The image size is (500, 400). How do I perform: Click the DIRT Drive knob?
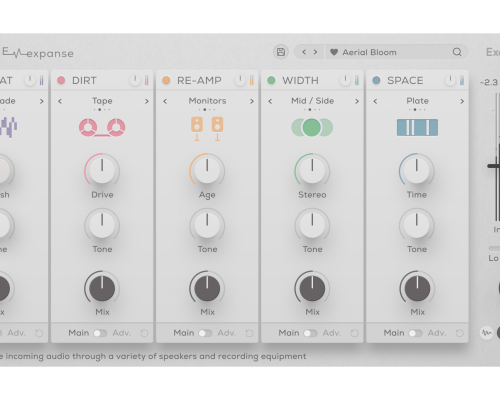(x=102, y=170)
